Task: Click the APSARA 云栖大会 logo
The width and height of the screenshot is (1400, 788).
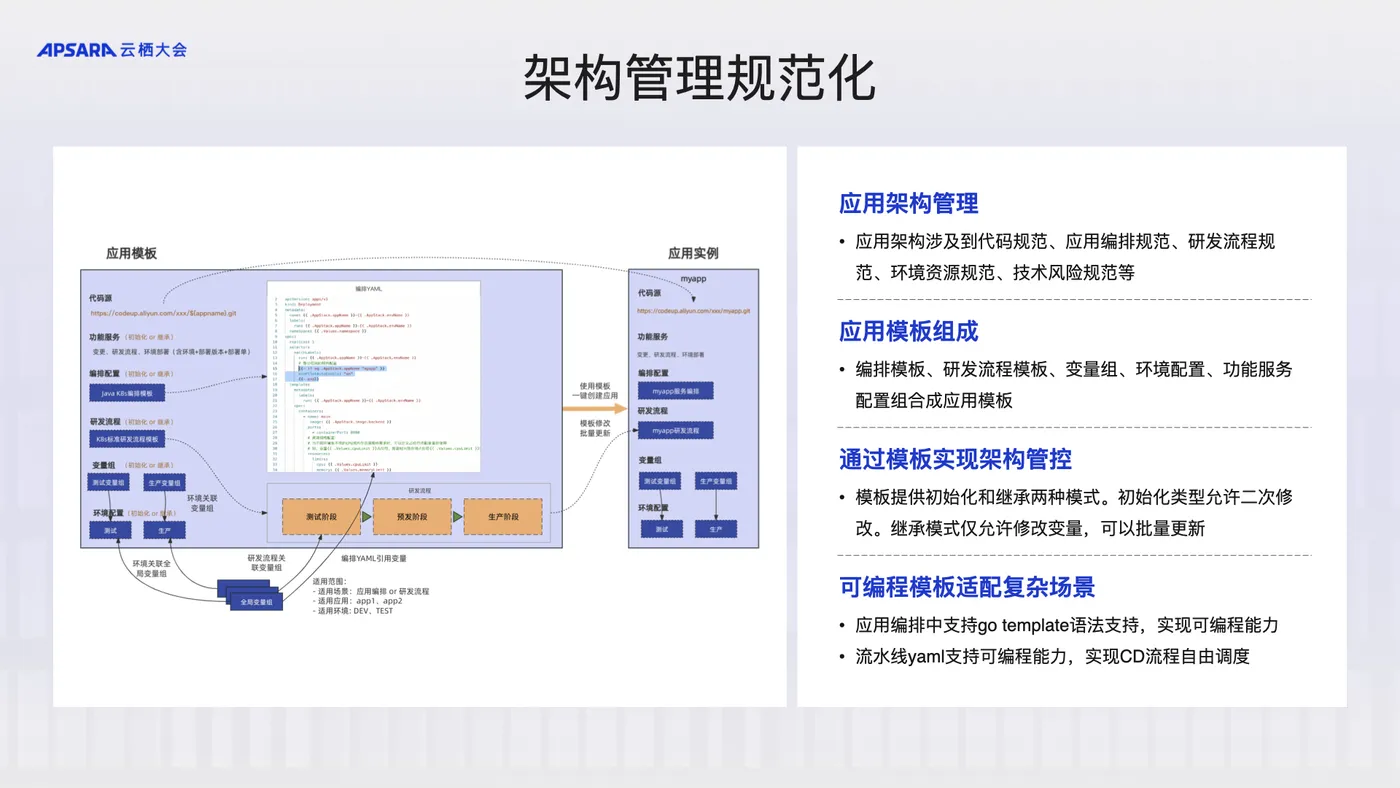Action: (112, 49)
